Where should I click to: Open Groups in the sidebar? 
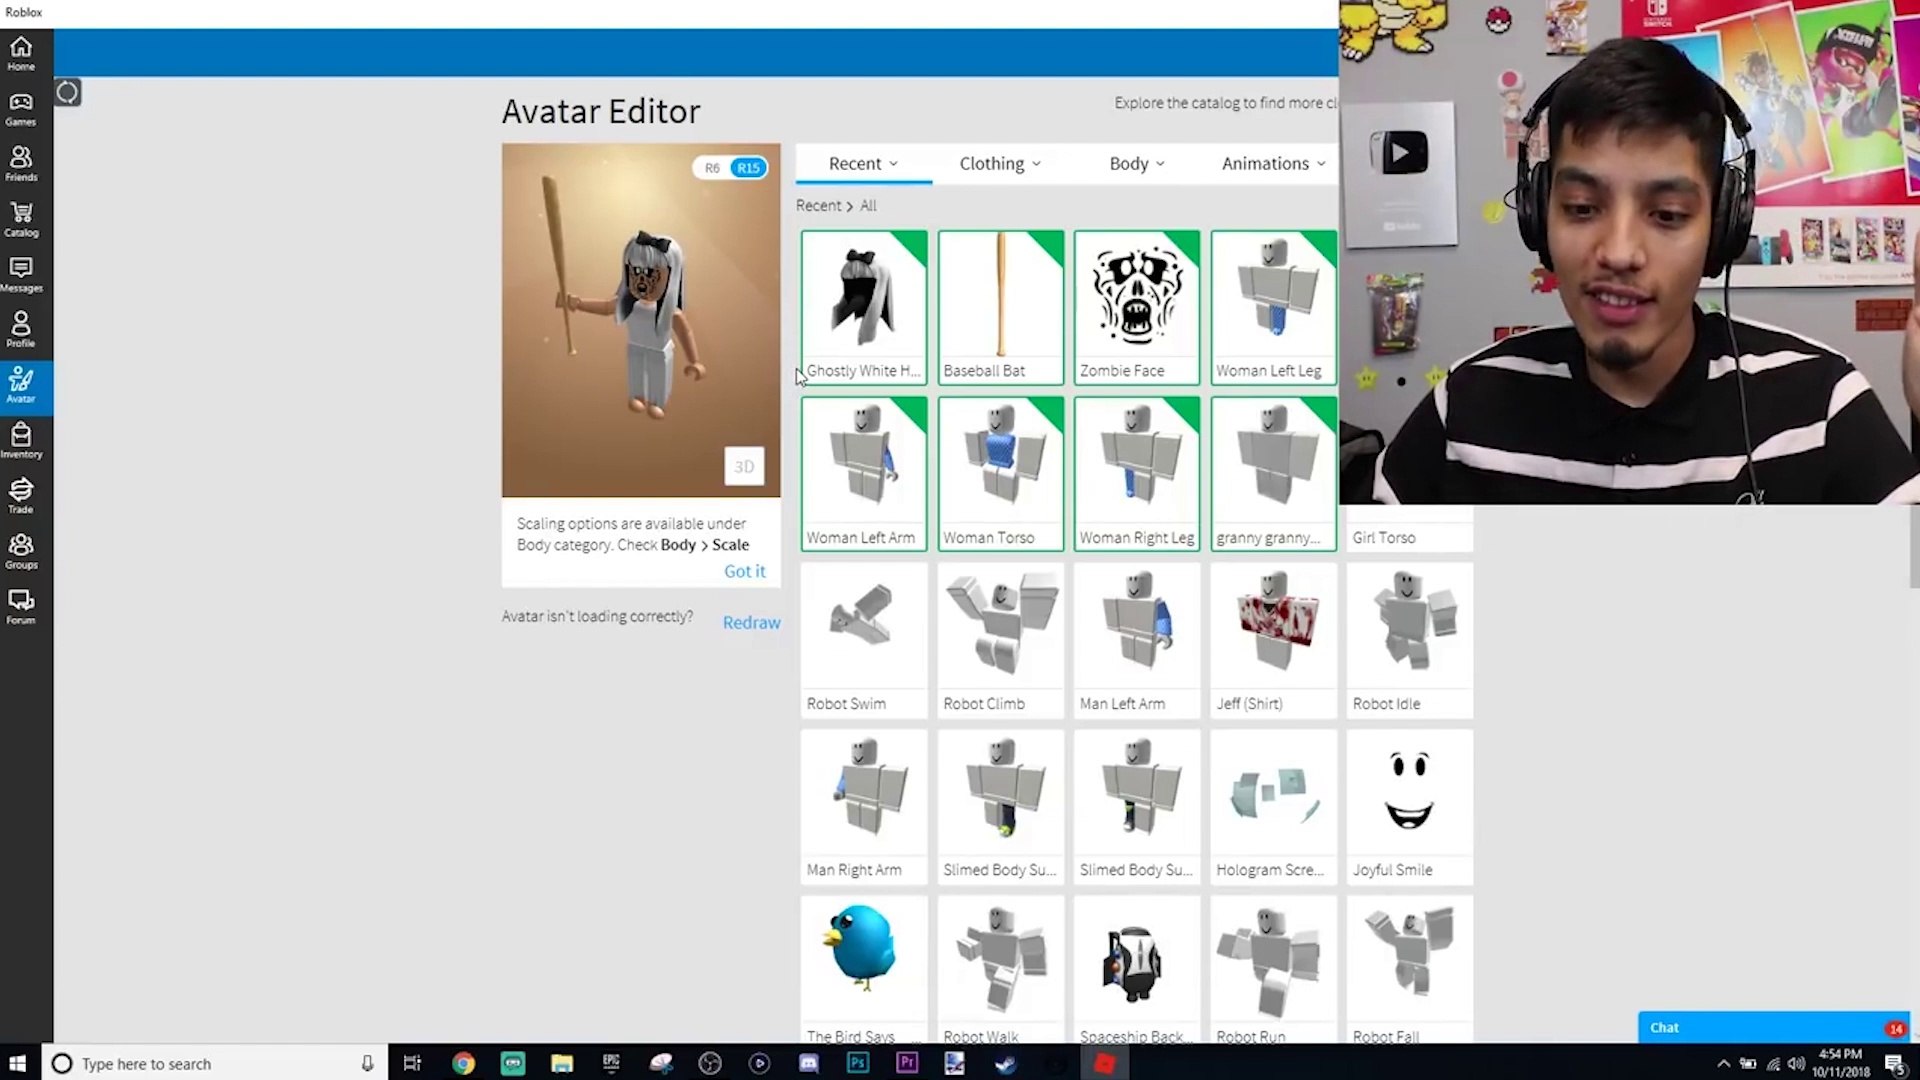[x=21, y=551]
